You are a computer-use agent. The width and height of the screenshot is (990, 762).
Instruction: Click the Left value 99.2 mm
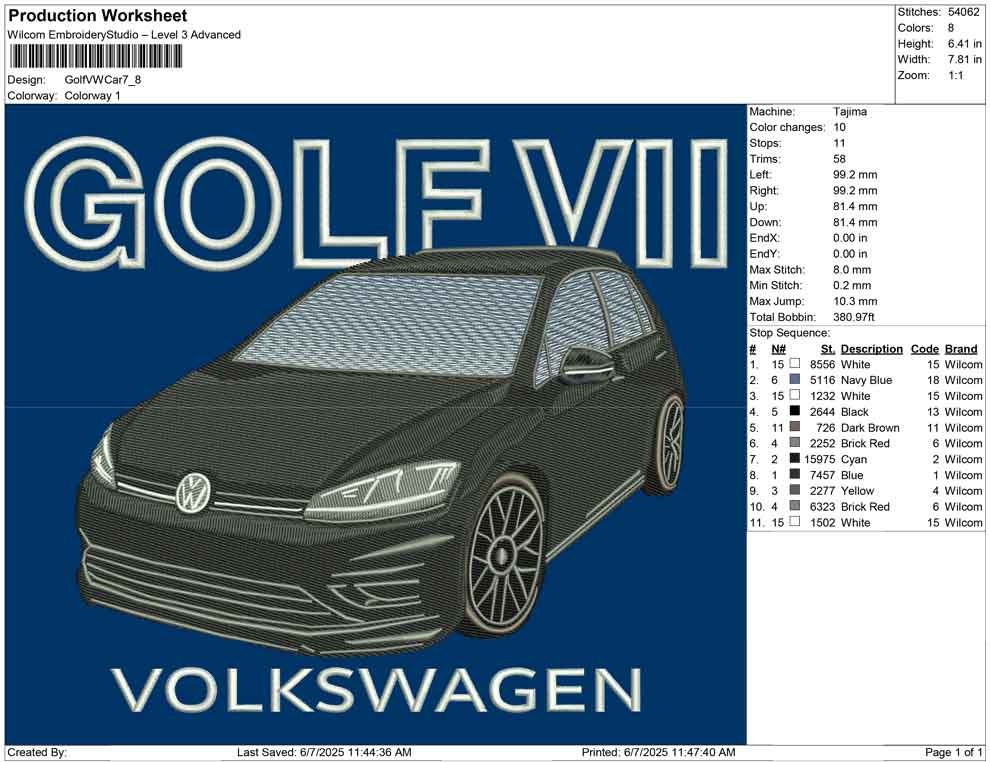pyautogui.click(x=855, y=175)
